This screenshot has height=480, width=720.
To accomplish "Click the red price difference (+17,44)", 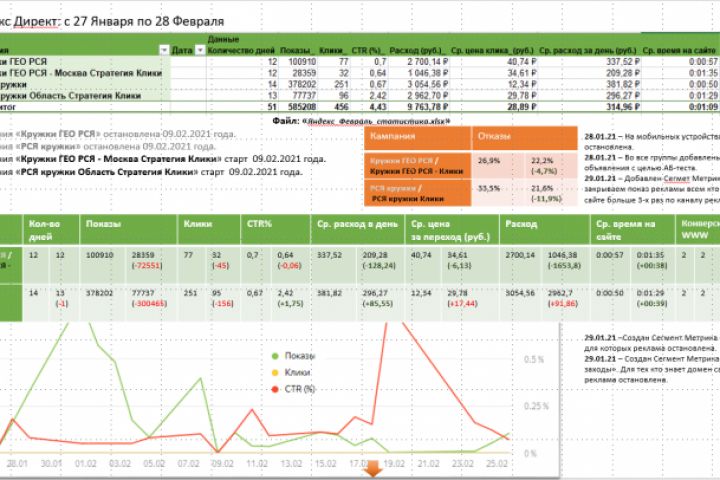I will (x=462, y=304).
